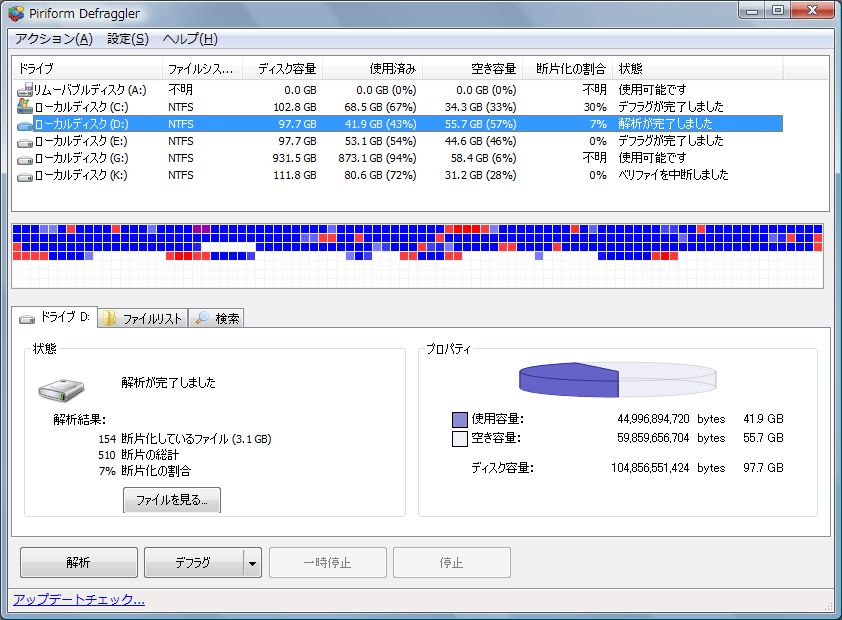842x620 pixels.
Task: Click the ベリファイを中断しました status text
Action: pyautogui.click(x=673, y=175)
